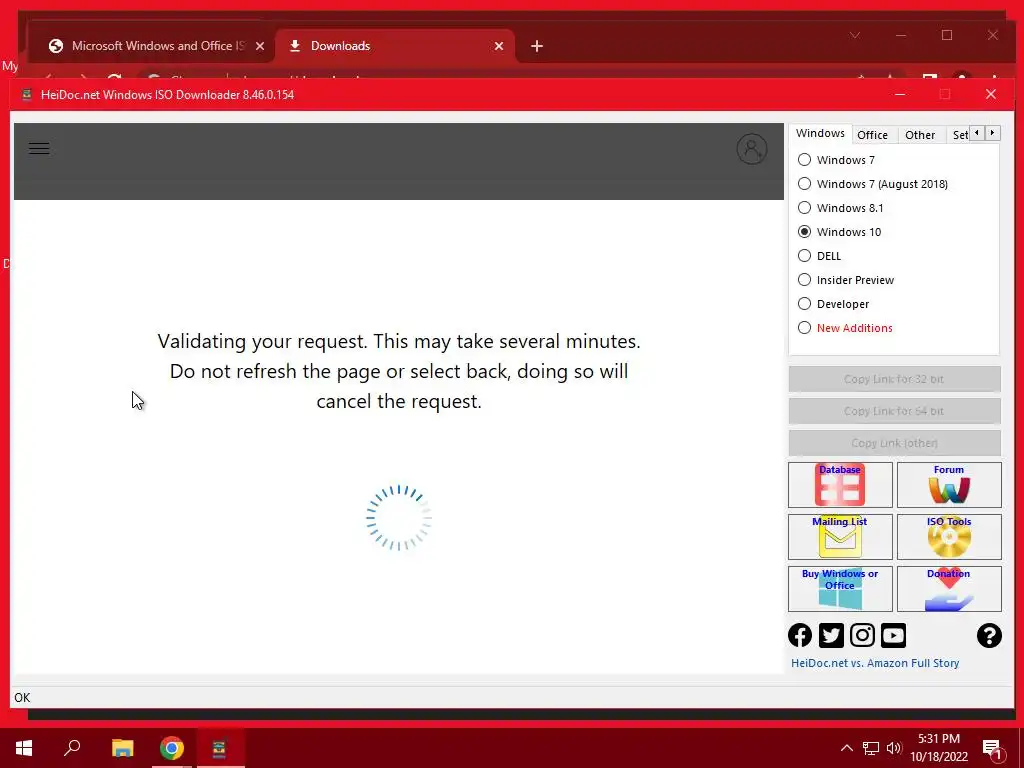Switch to the Office tab
This screenshot has width=1024, height=768.
pos(872,135)
